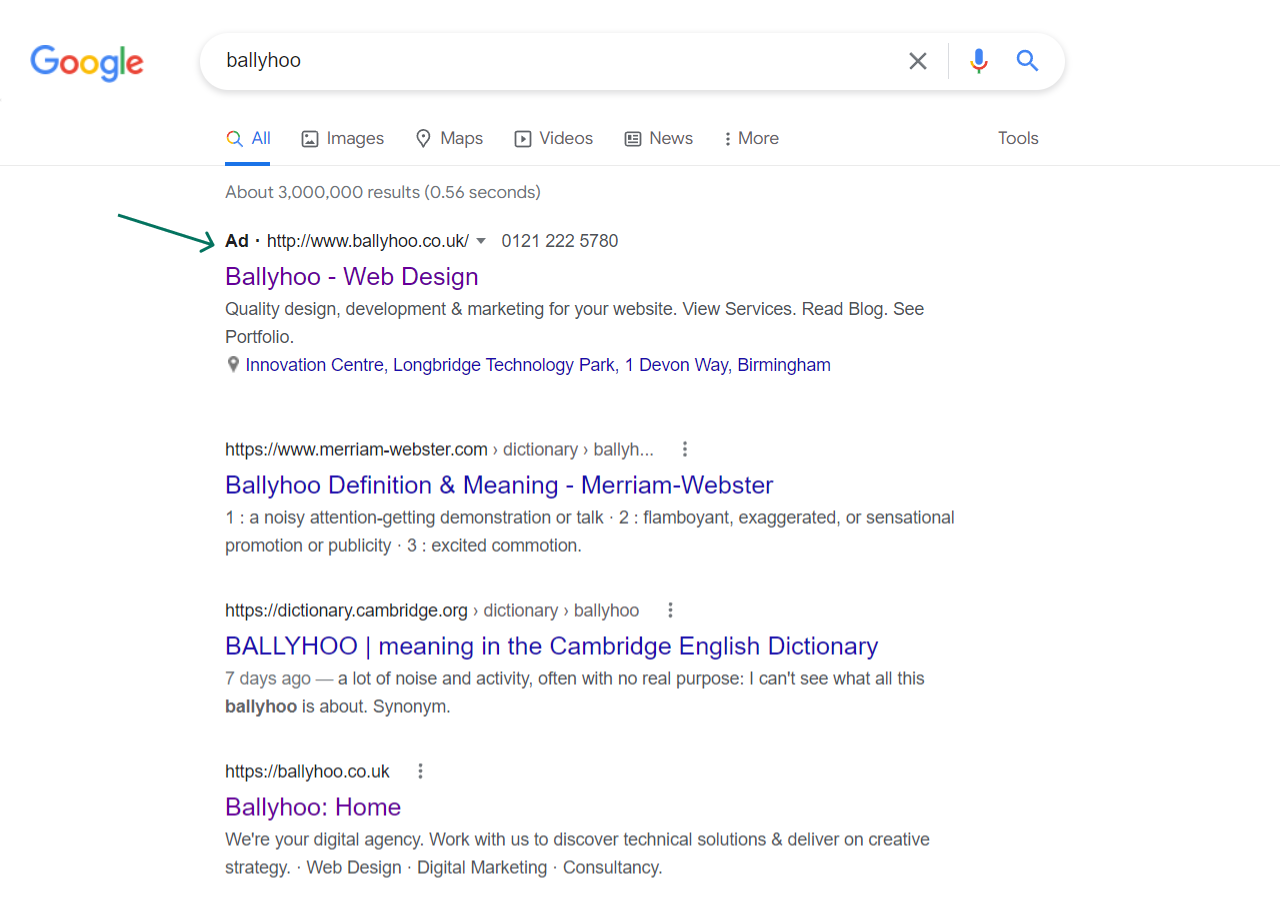Click the Merriam-Webster snippet about noisy attention-getting demonstration

coord(590,531)
